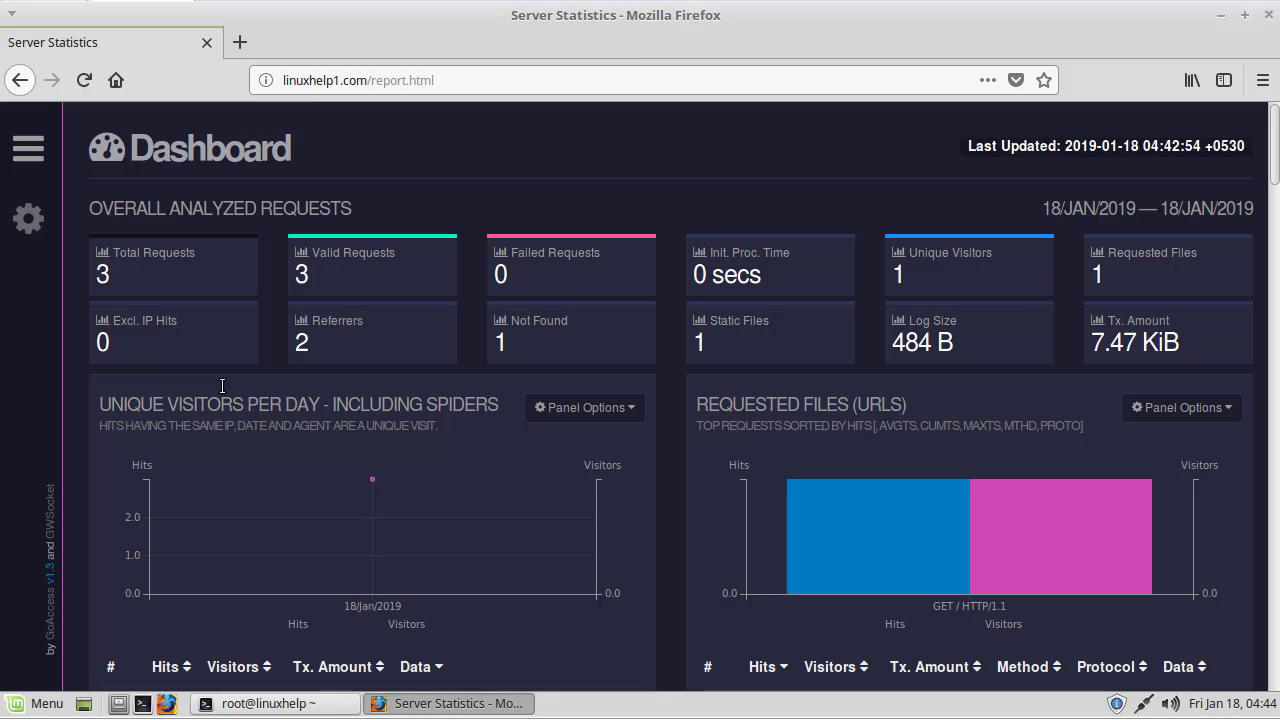The height and width of the screenshot is (720, 1280).
Task: Click the Tx. Amount 7.47 KiB card
Action: (1168, 333)
